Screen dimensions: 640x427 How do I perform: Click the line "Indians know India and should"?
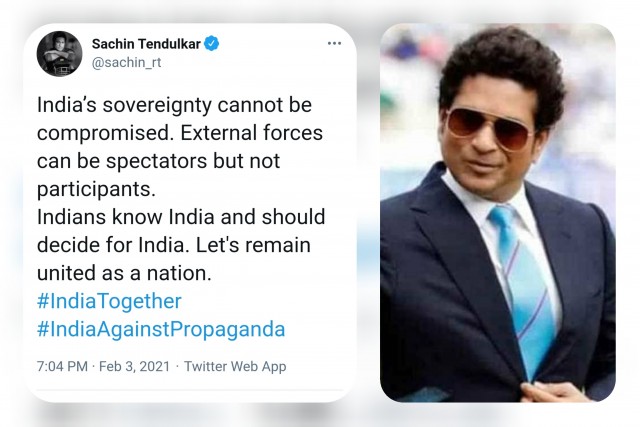pyautogui.click(x=181, y=217)
